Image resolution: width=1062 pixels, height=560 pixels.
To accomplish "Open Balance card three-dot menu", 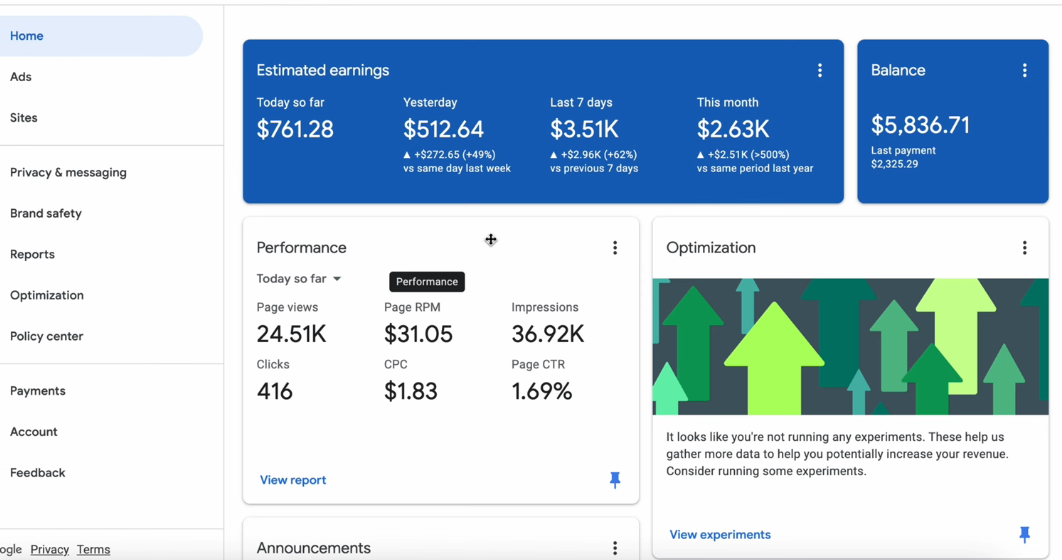I will point(1025,70).
